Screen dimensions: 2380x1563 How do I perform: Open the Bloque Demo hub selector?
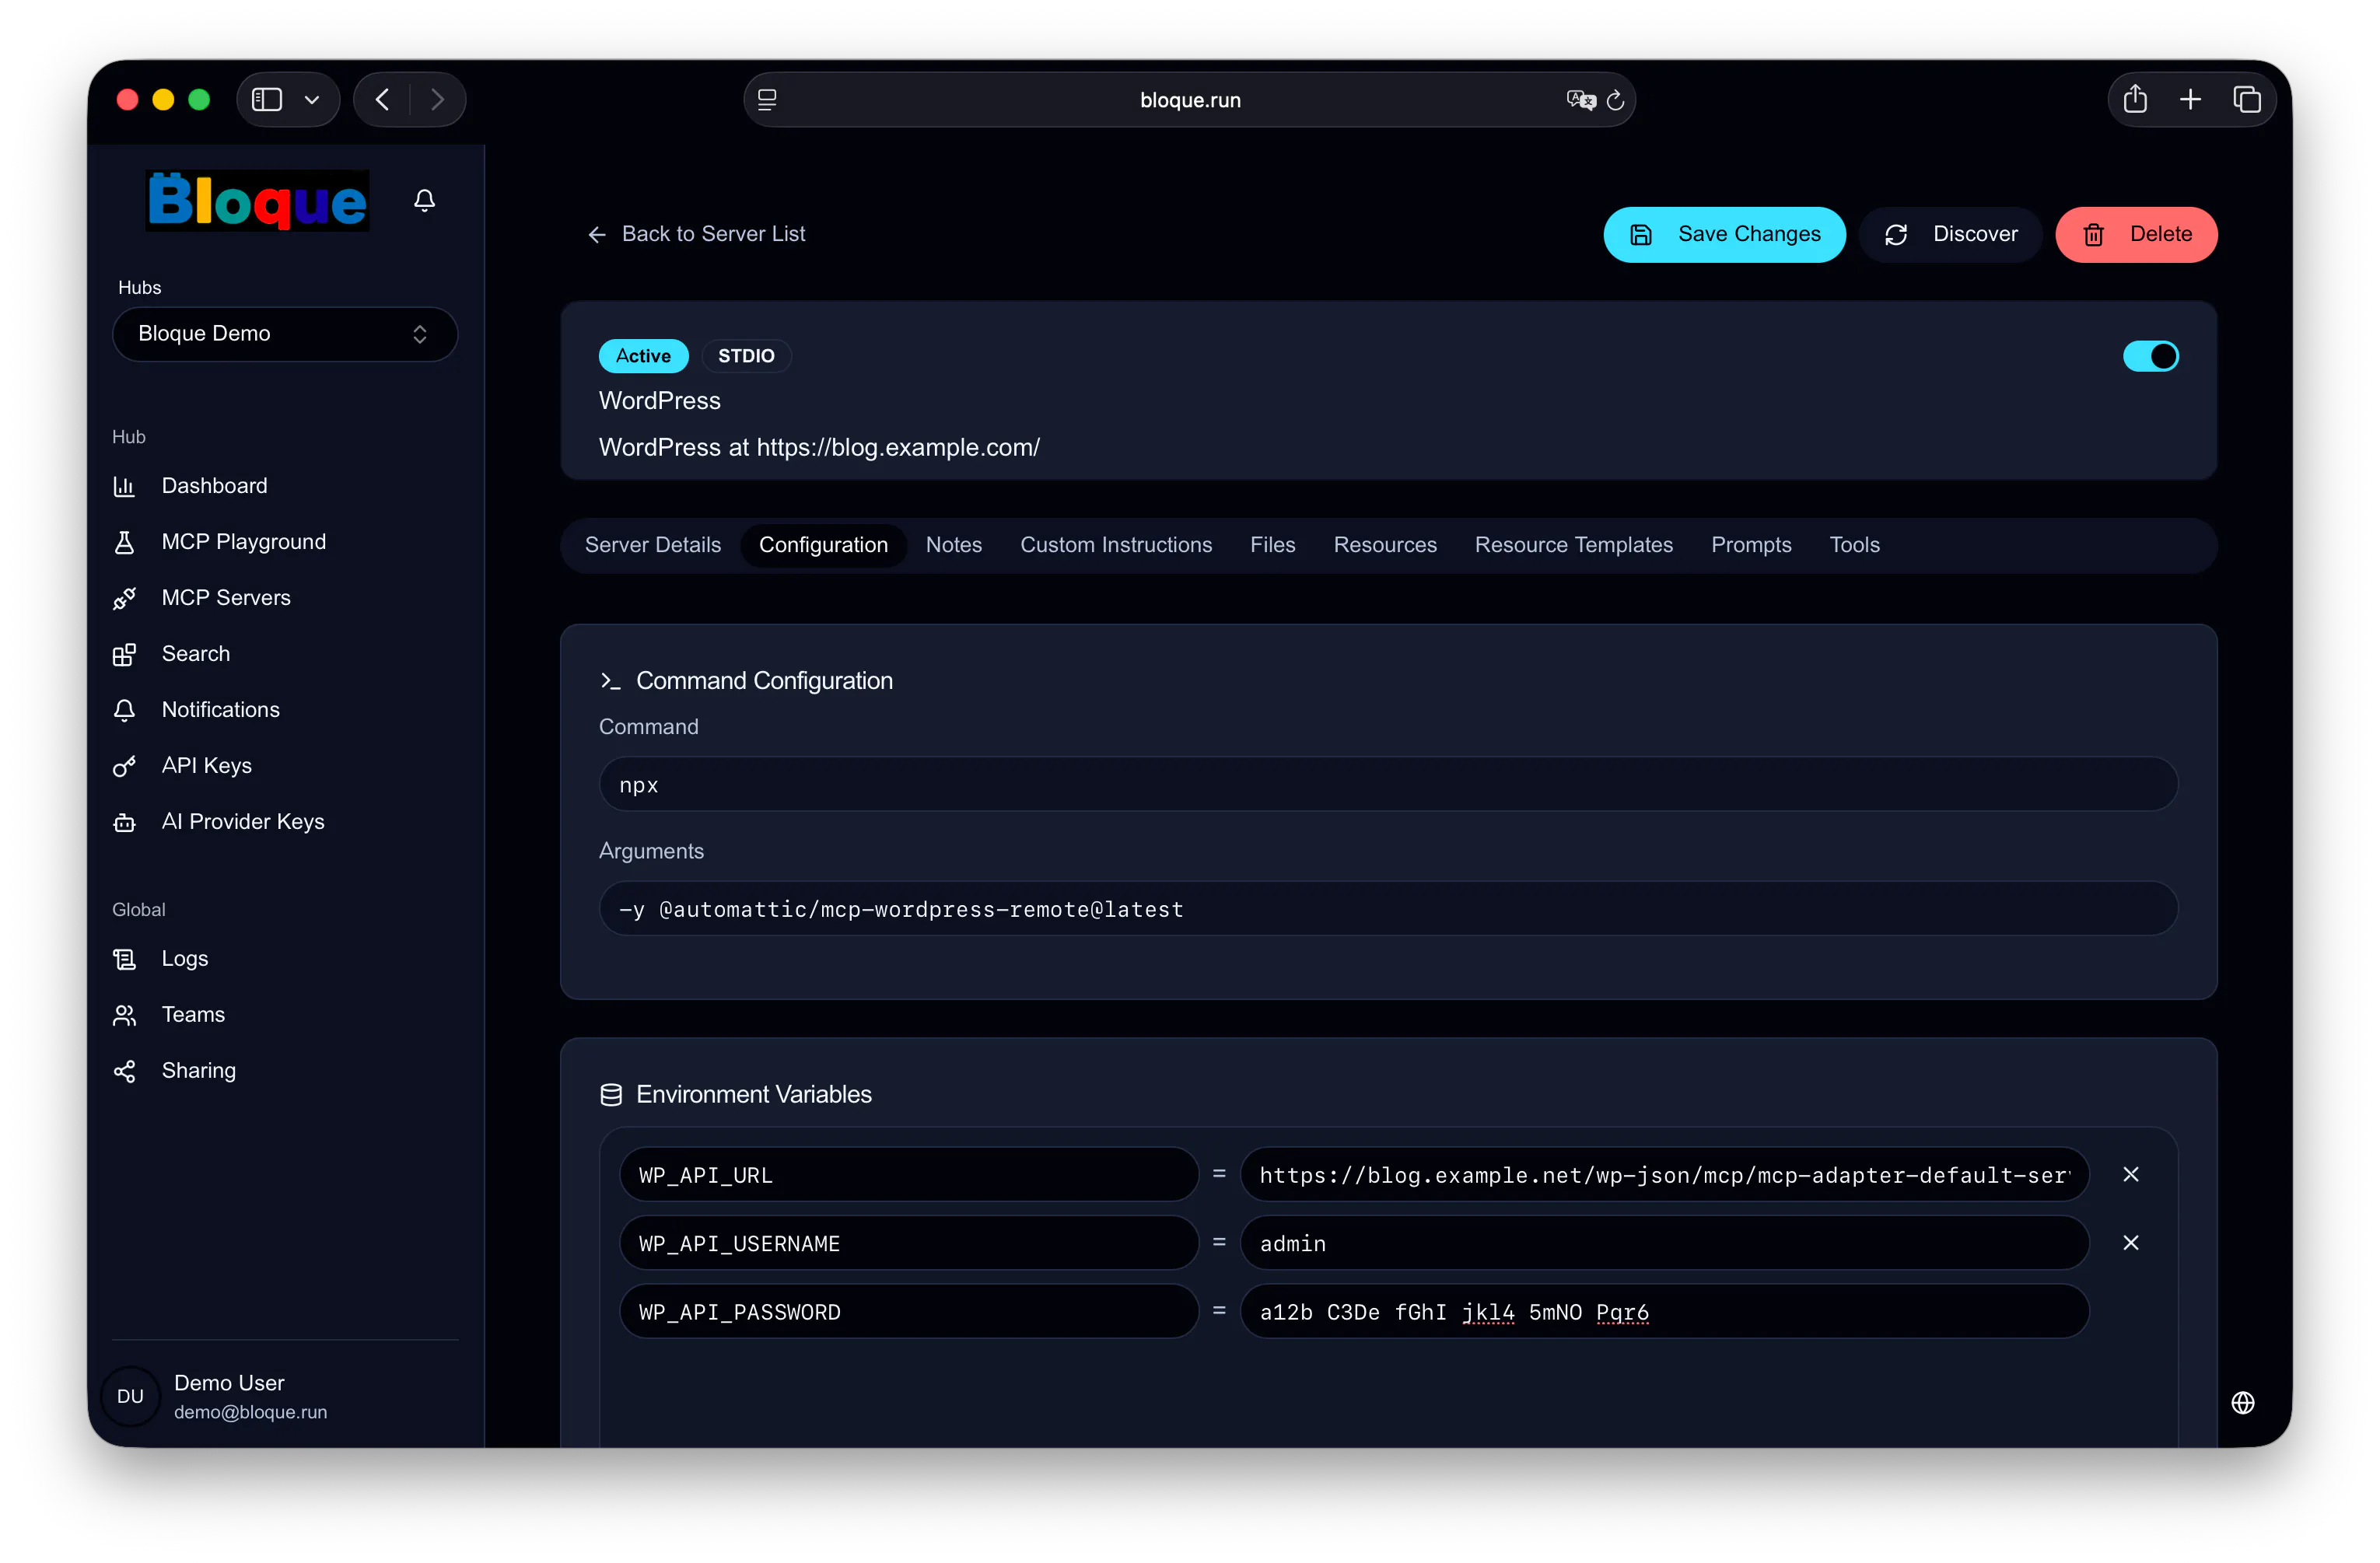pyautogui.click(x=285, y=334)
